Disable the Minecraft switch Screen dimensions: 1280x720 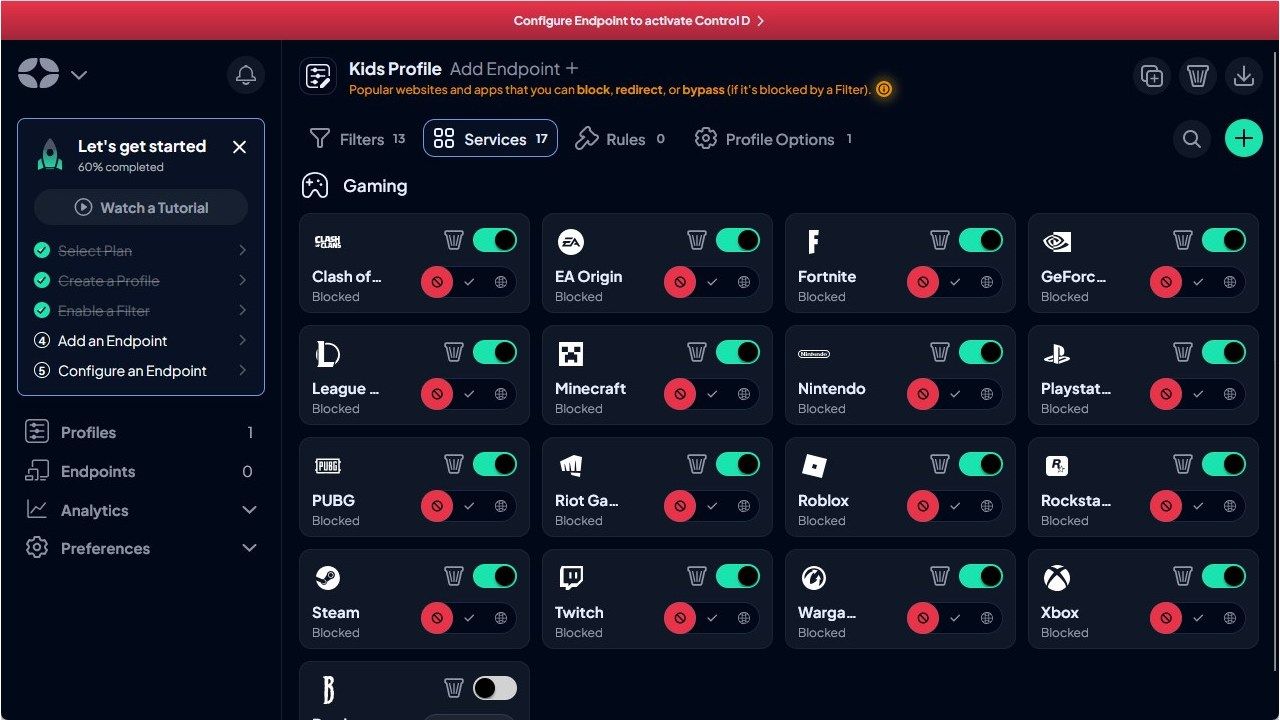[738, 352]
